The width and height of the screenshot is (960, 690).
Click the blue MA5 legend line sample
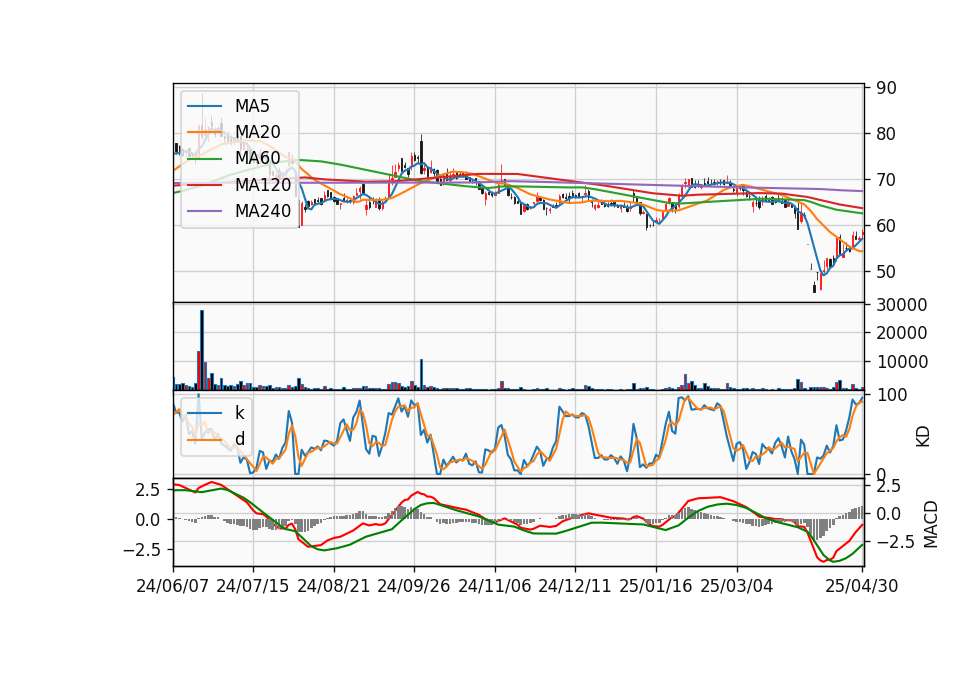tap(204, 107)
